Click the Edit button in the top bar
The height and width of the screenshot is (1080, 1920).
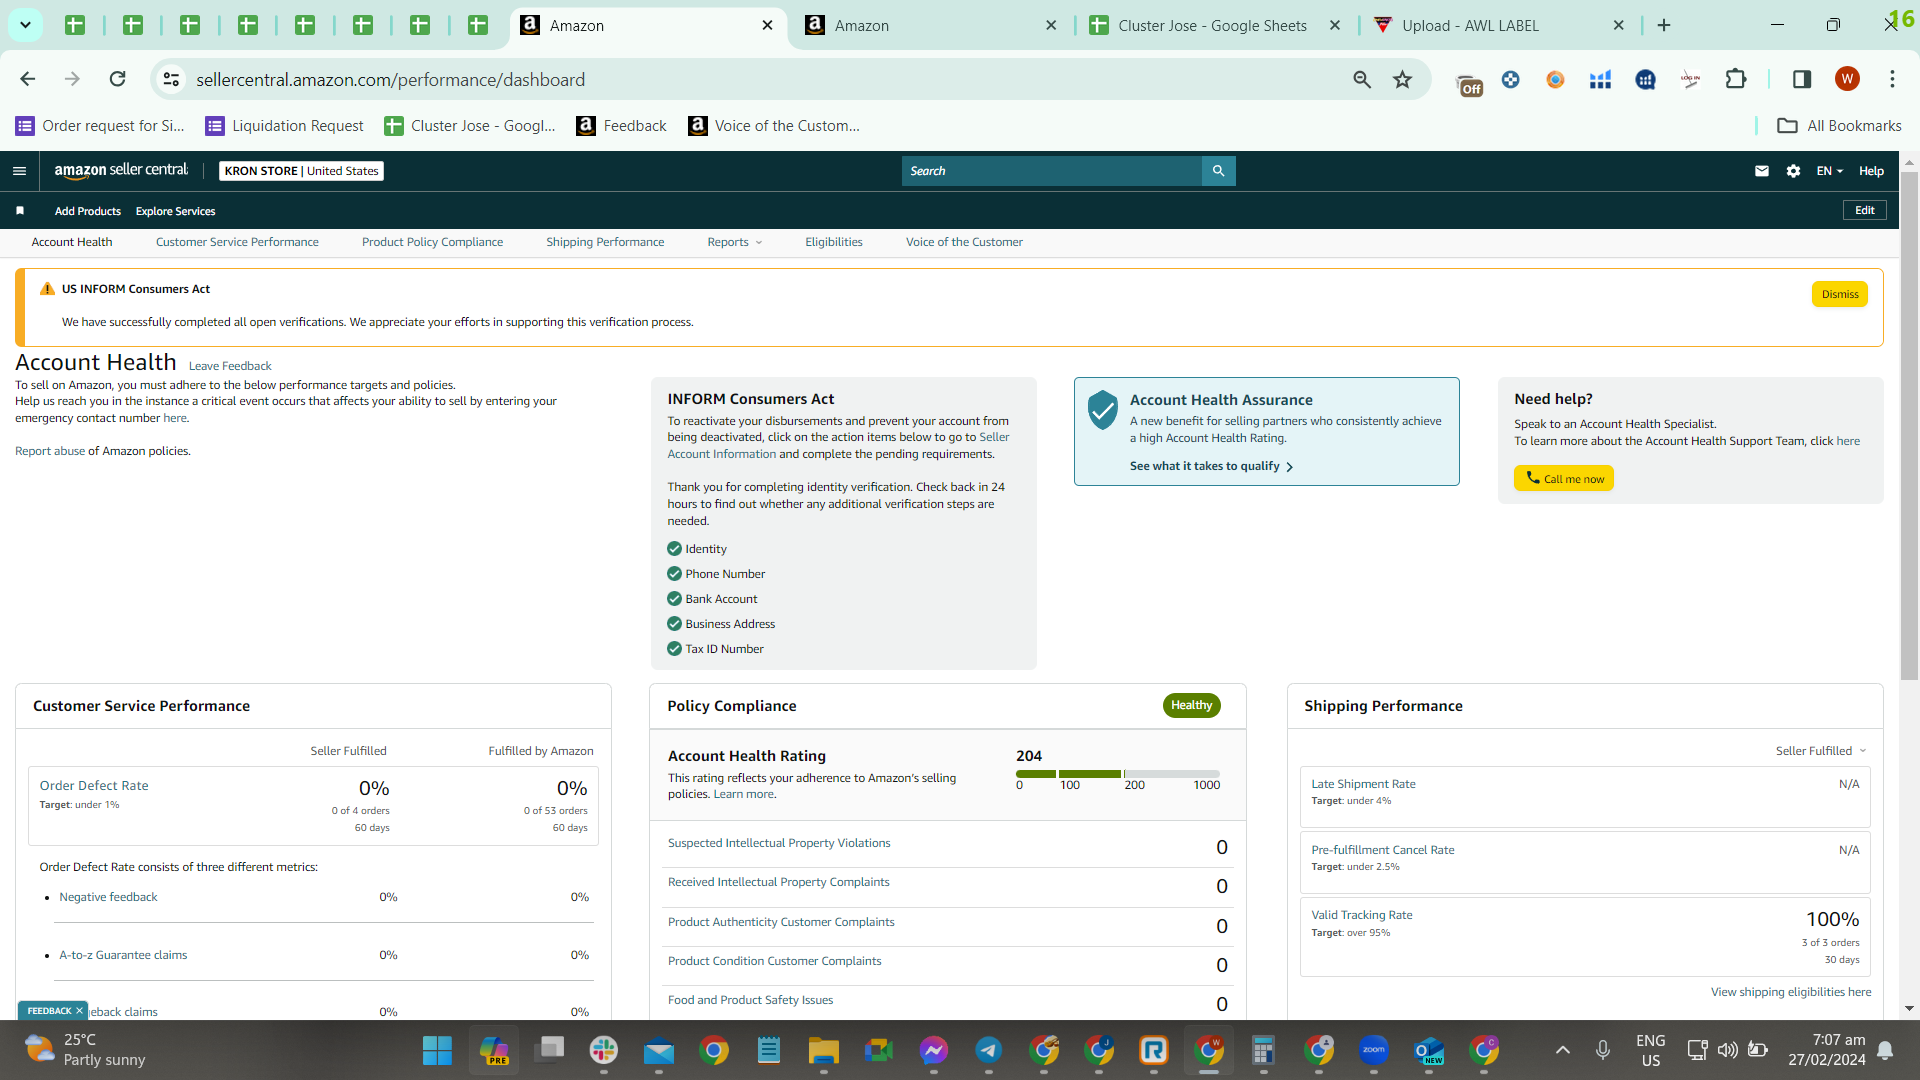1865,210
